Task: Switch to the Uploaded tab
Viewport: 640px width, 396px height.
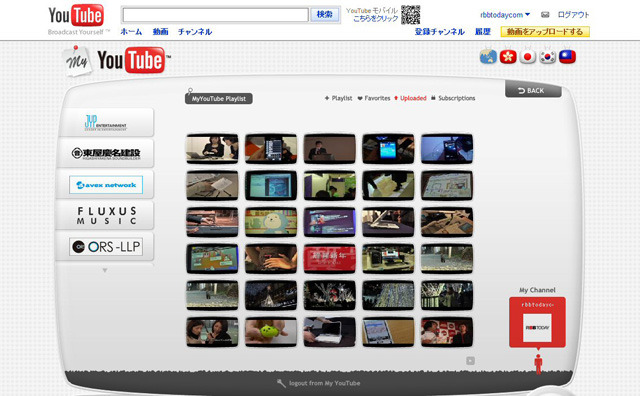Action: click(x=410, y=98)
